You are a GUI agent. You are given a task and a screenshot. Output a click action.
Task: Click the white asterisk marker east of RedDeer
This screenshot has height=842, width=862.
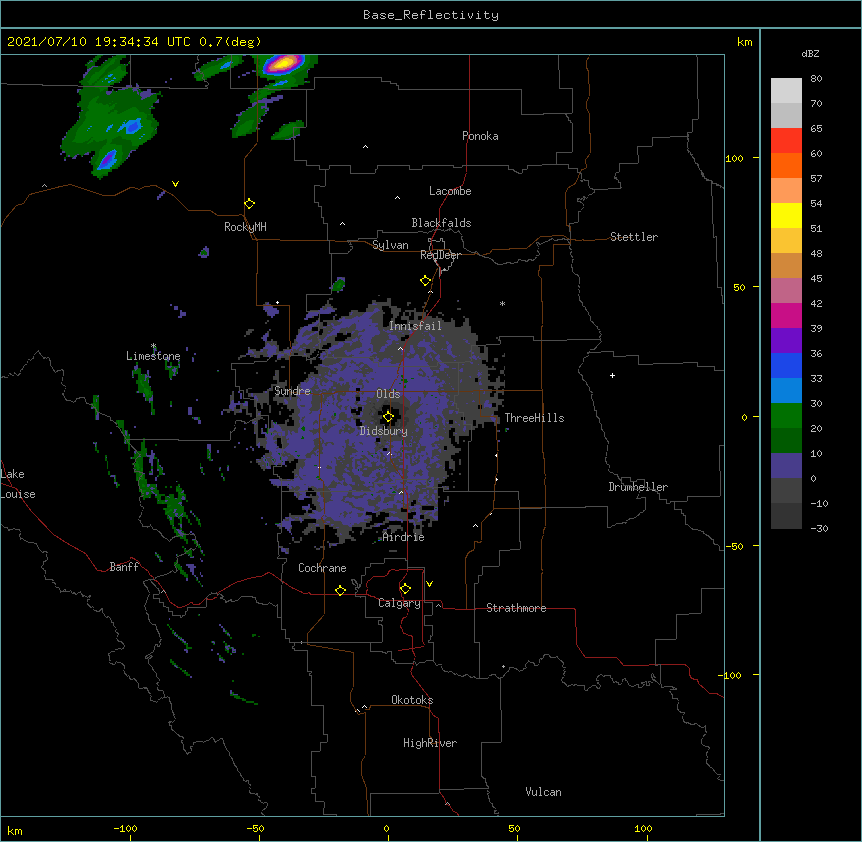pos(502,303)
